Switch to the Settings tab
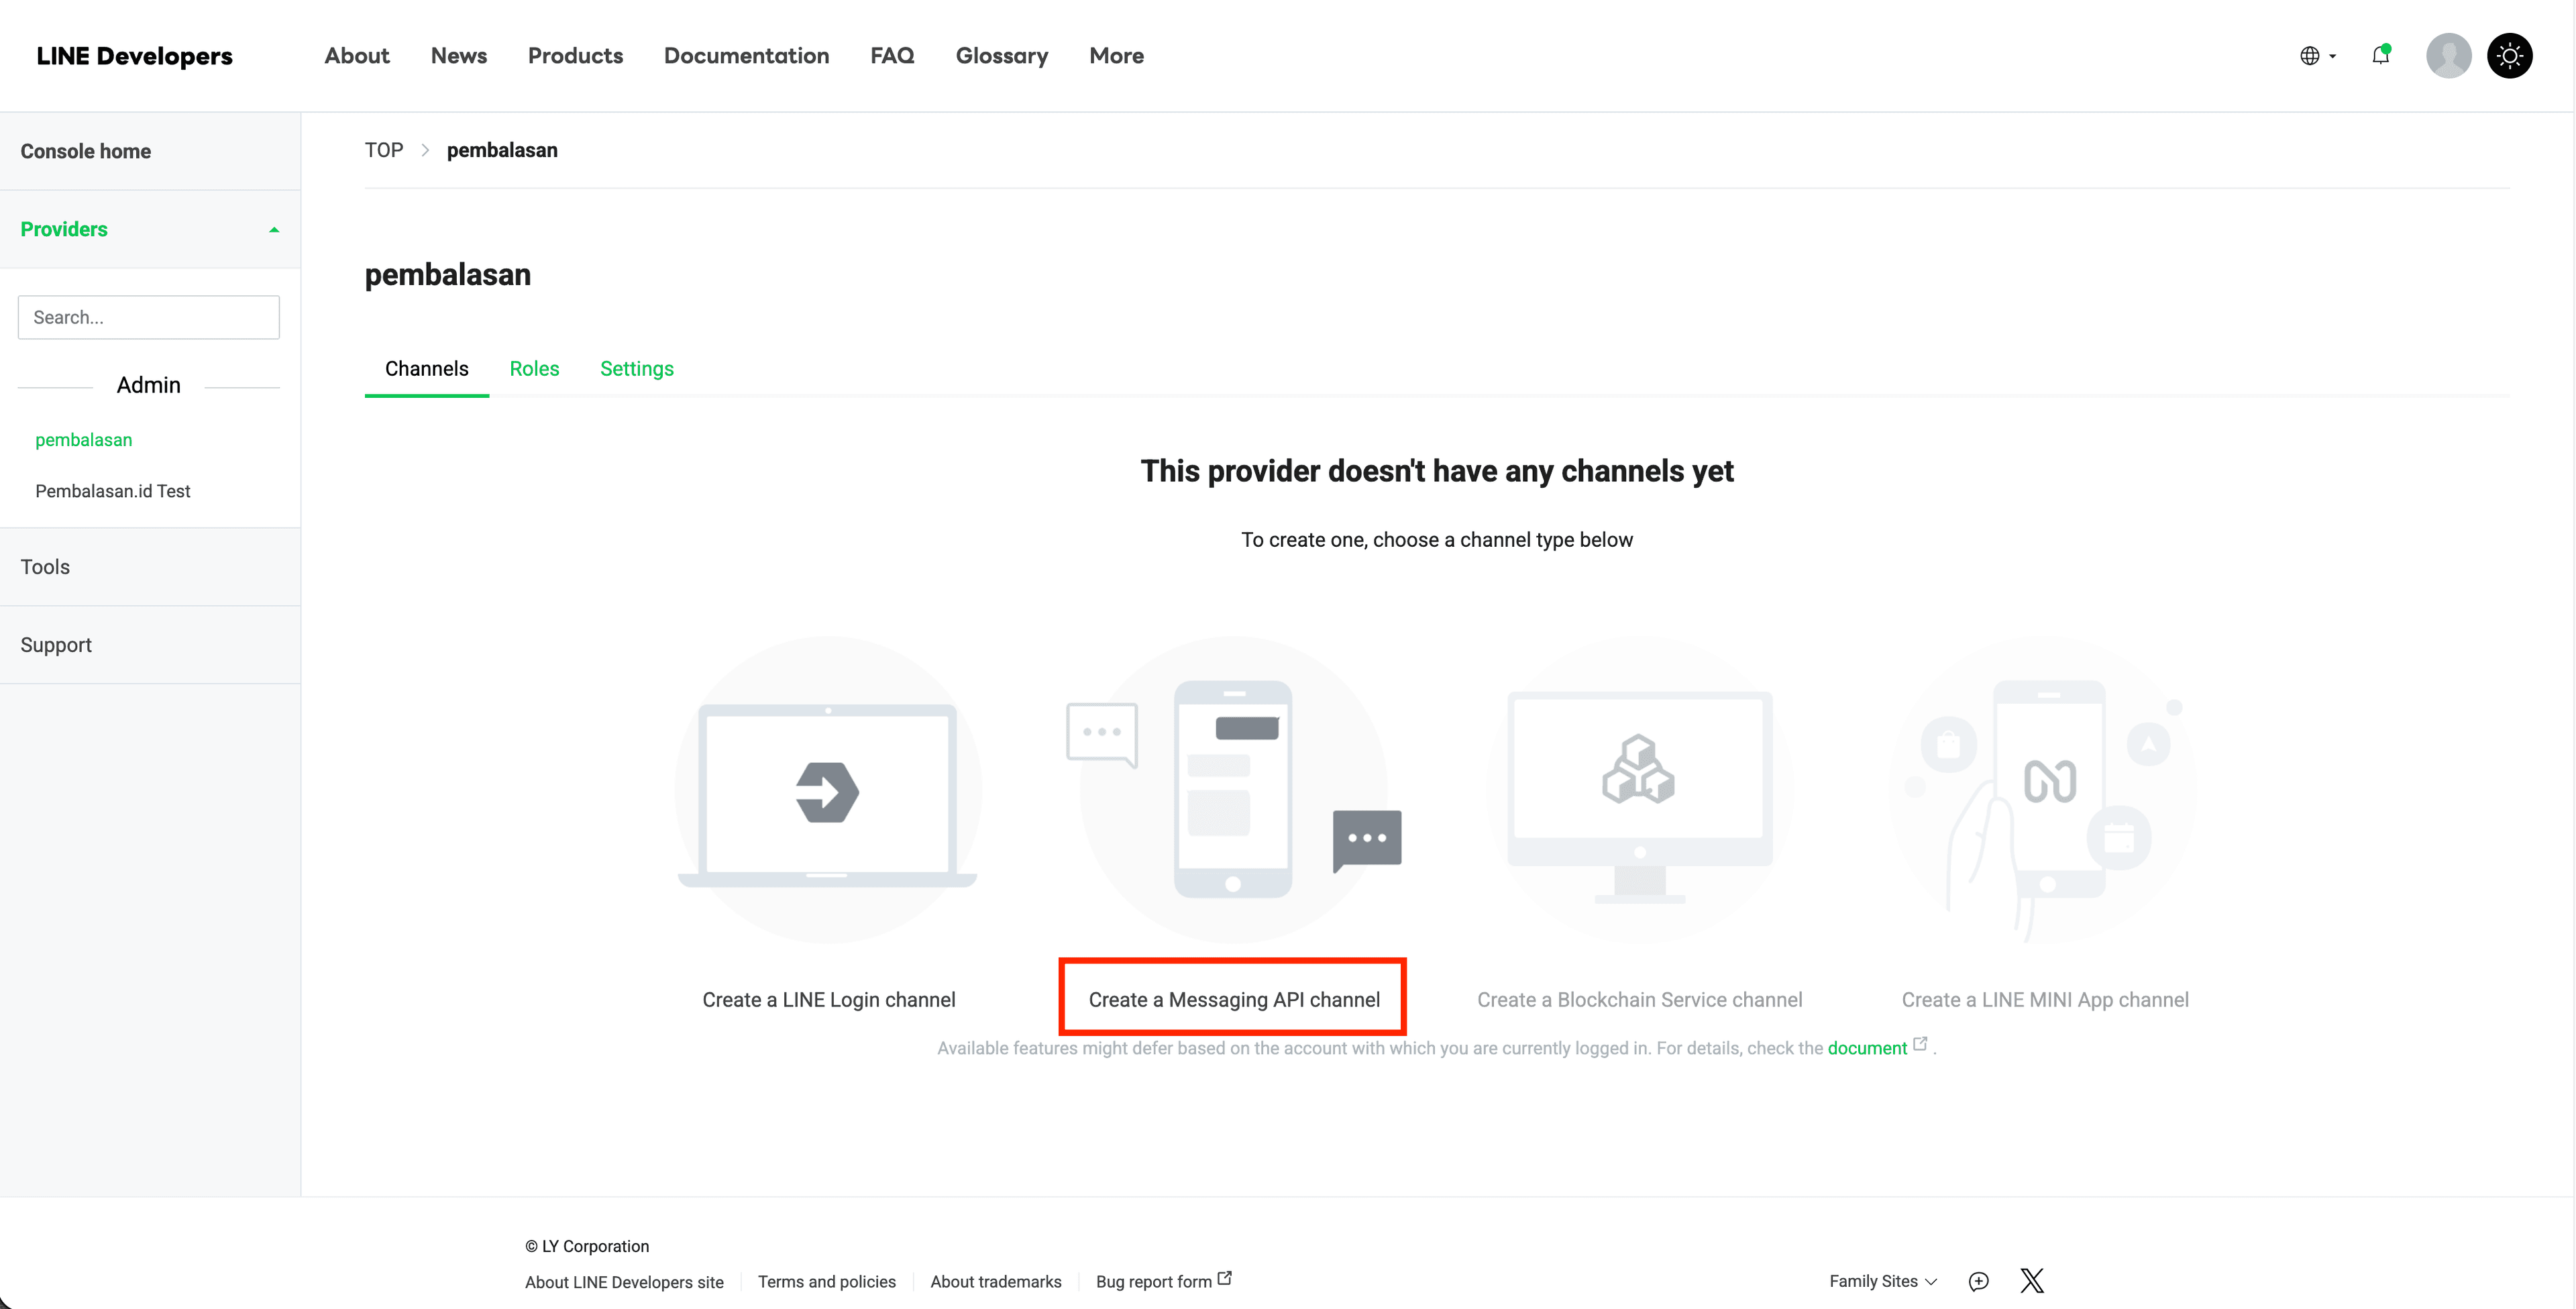This screenshot has width=2576, height=1309. 637,369
